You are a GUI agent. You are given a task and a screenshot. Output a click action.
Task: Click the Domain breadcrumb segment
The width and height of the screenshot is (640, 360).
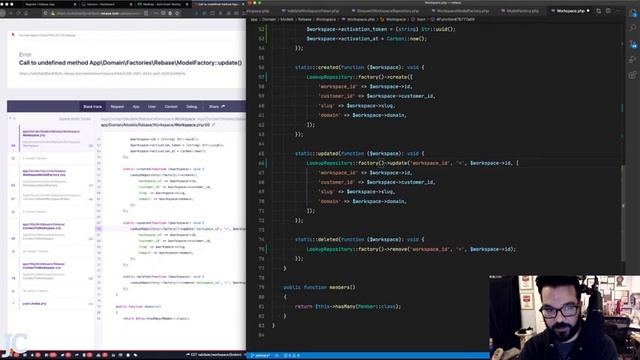[x=269, y=19]
